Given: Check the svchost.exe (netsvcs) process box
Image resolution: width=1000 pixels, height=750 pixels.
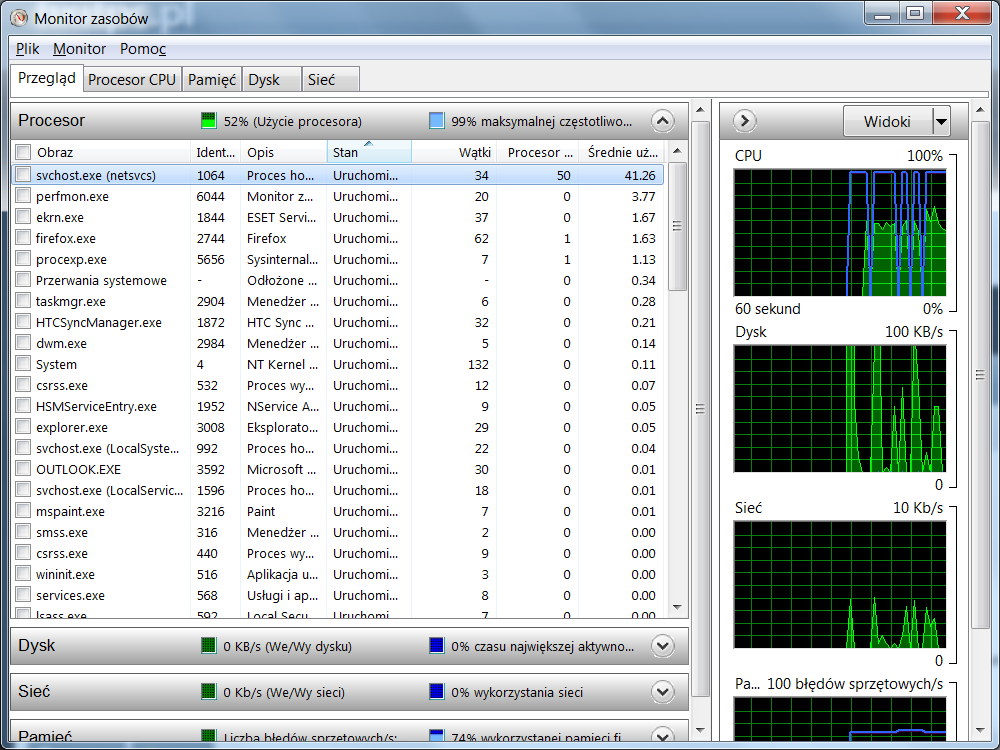Looking at the screenshot, I should (23, 174).
